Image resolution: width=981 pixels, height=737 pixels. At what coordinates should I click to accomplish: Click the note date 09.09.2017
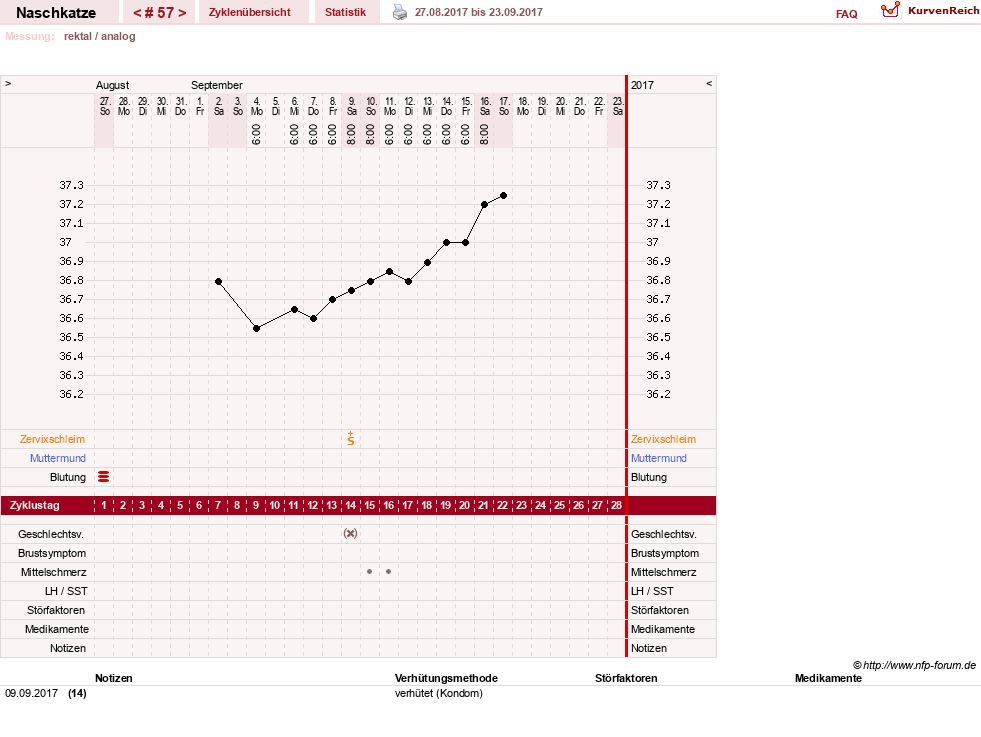pyautogui.click(x=31, y=693)
